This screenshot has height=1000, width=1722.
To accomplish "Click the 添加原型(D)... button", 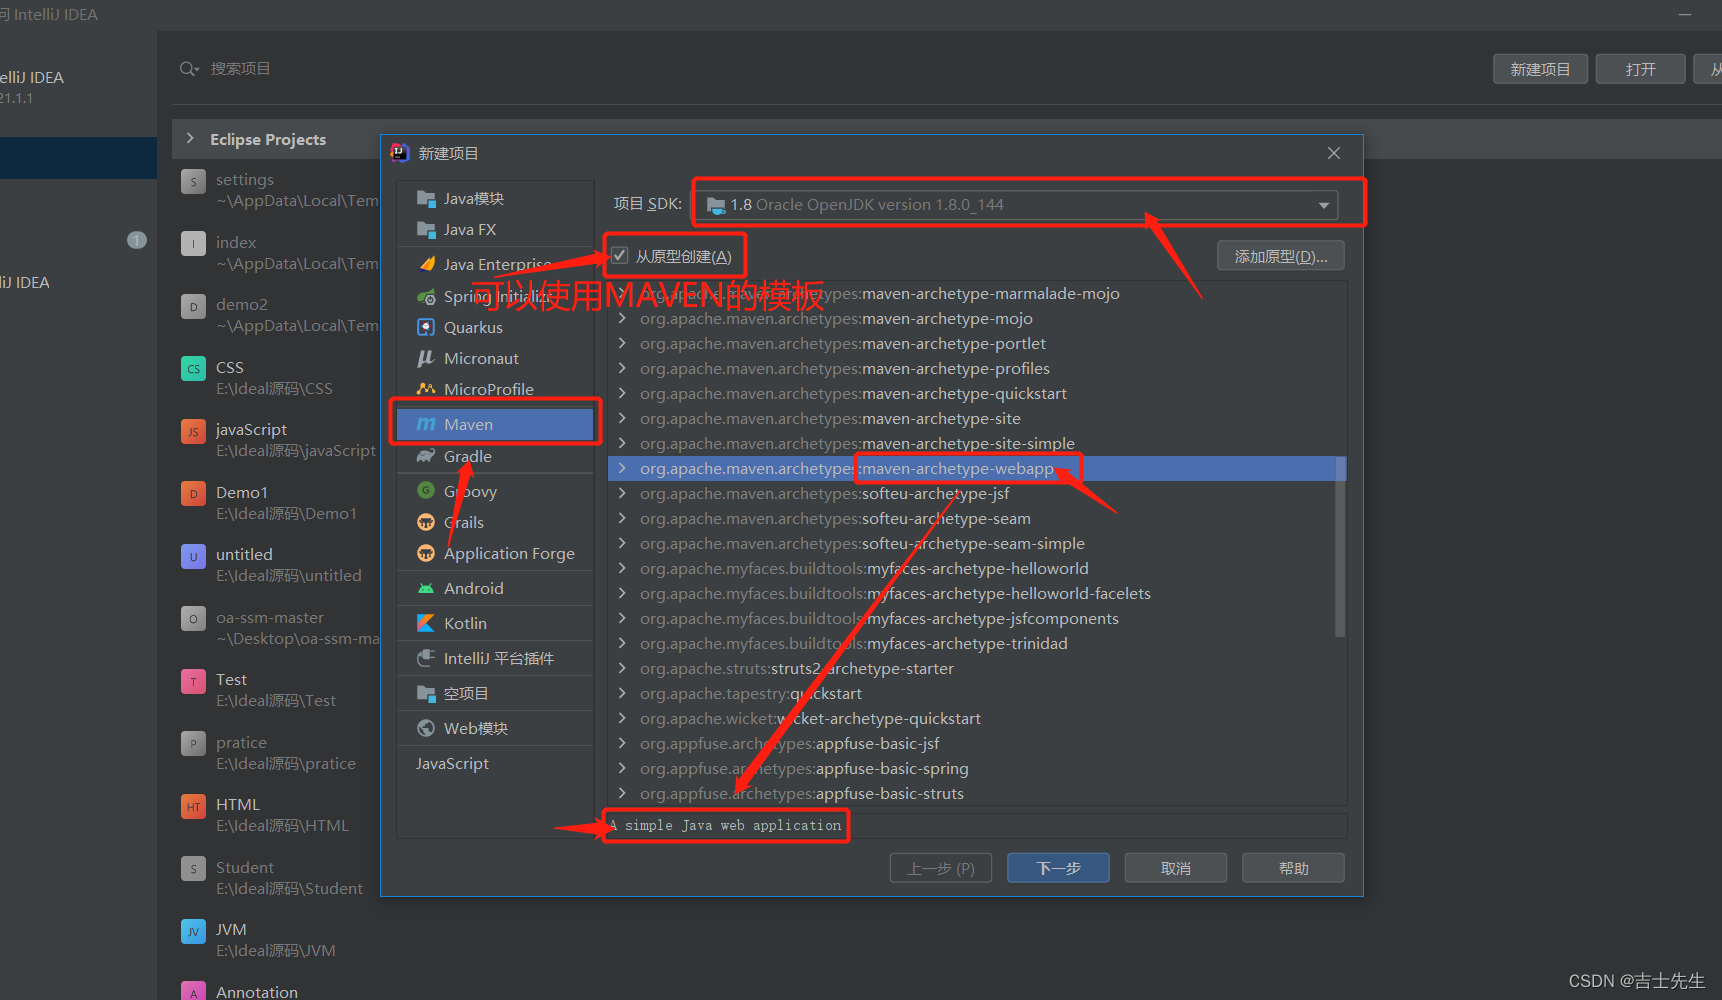I will click(x=1281, y=256).
